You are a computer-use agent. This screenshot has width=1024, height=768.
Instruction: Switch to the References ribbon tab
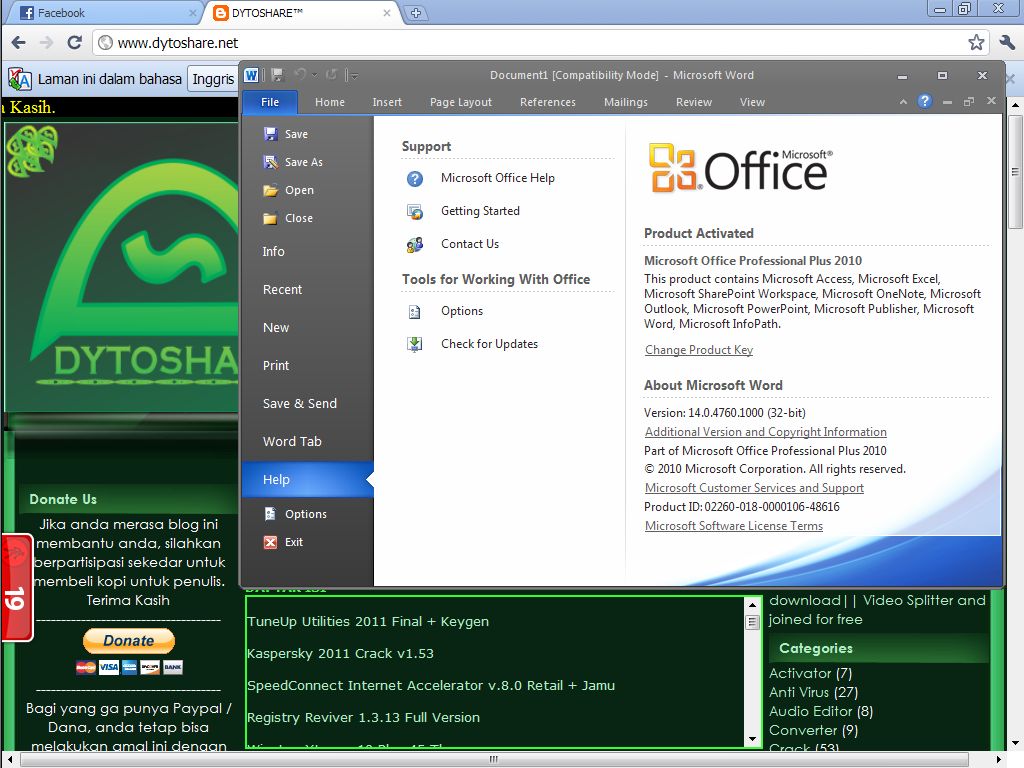click(548, 102)
